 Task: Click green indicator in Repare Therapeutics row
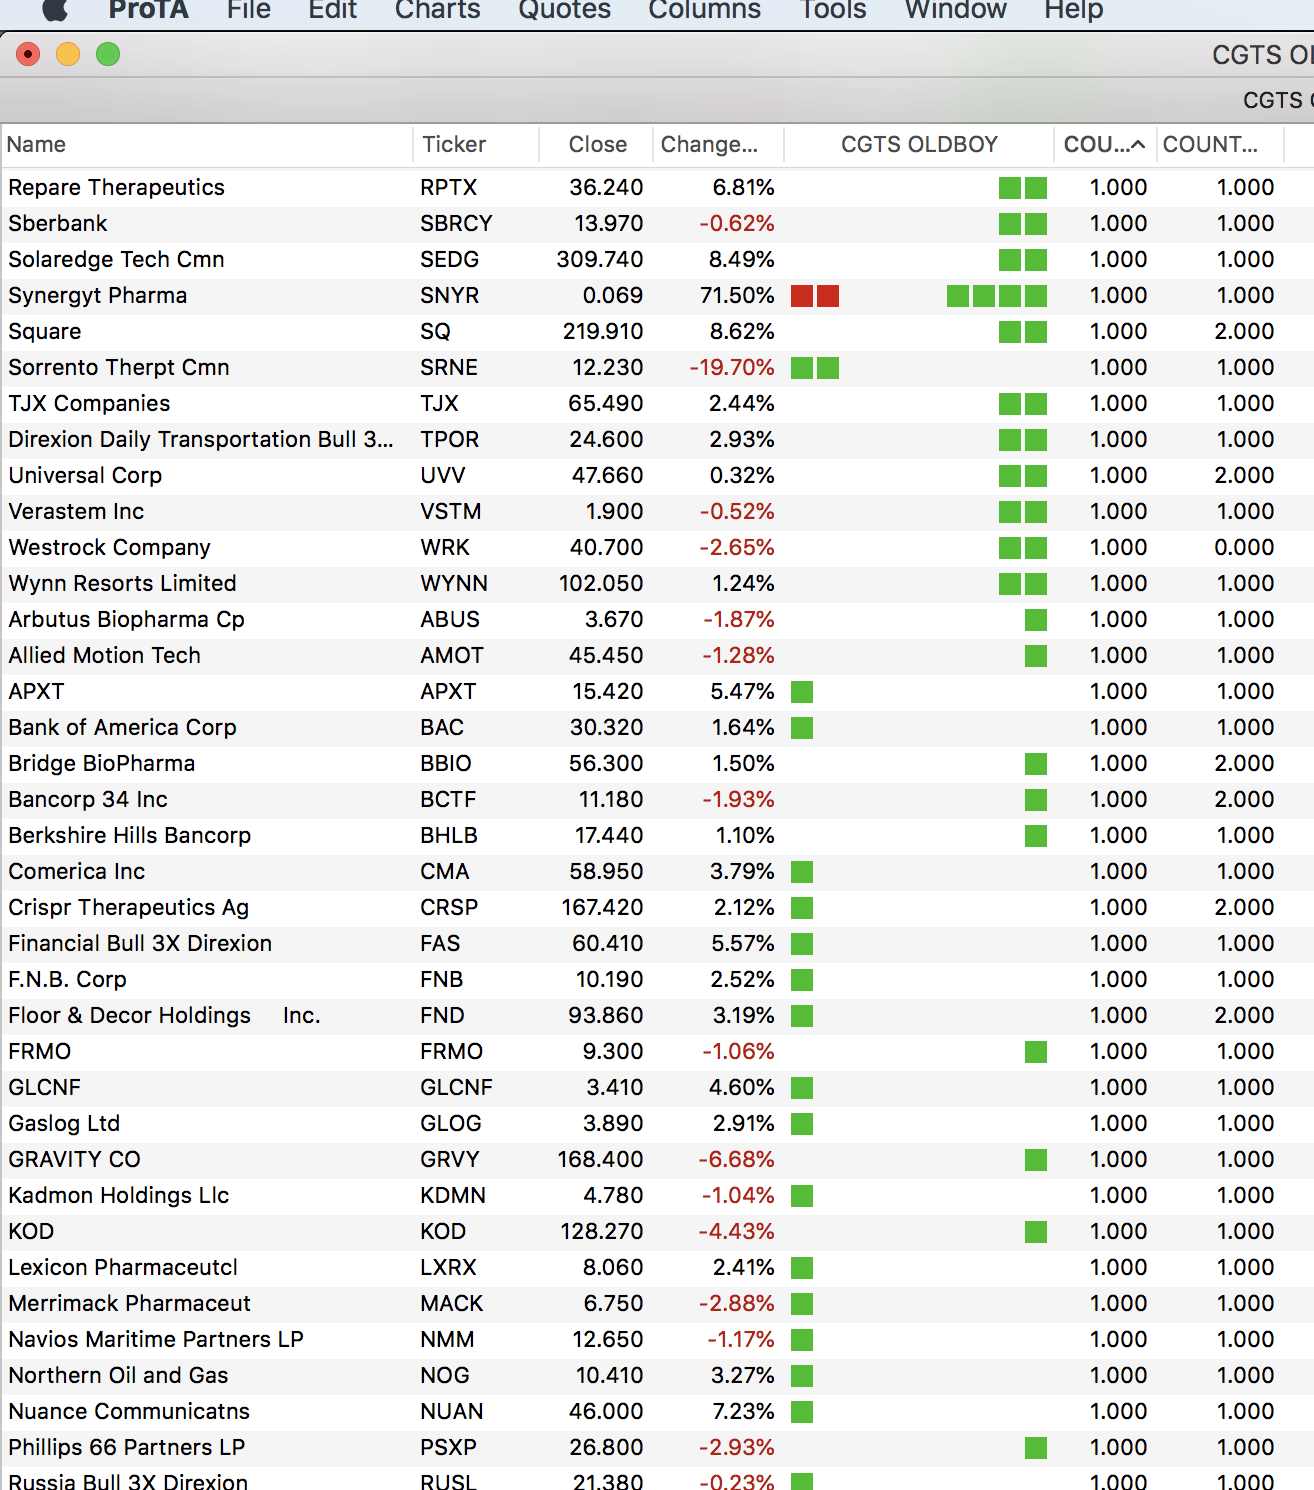1023,188
